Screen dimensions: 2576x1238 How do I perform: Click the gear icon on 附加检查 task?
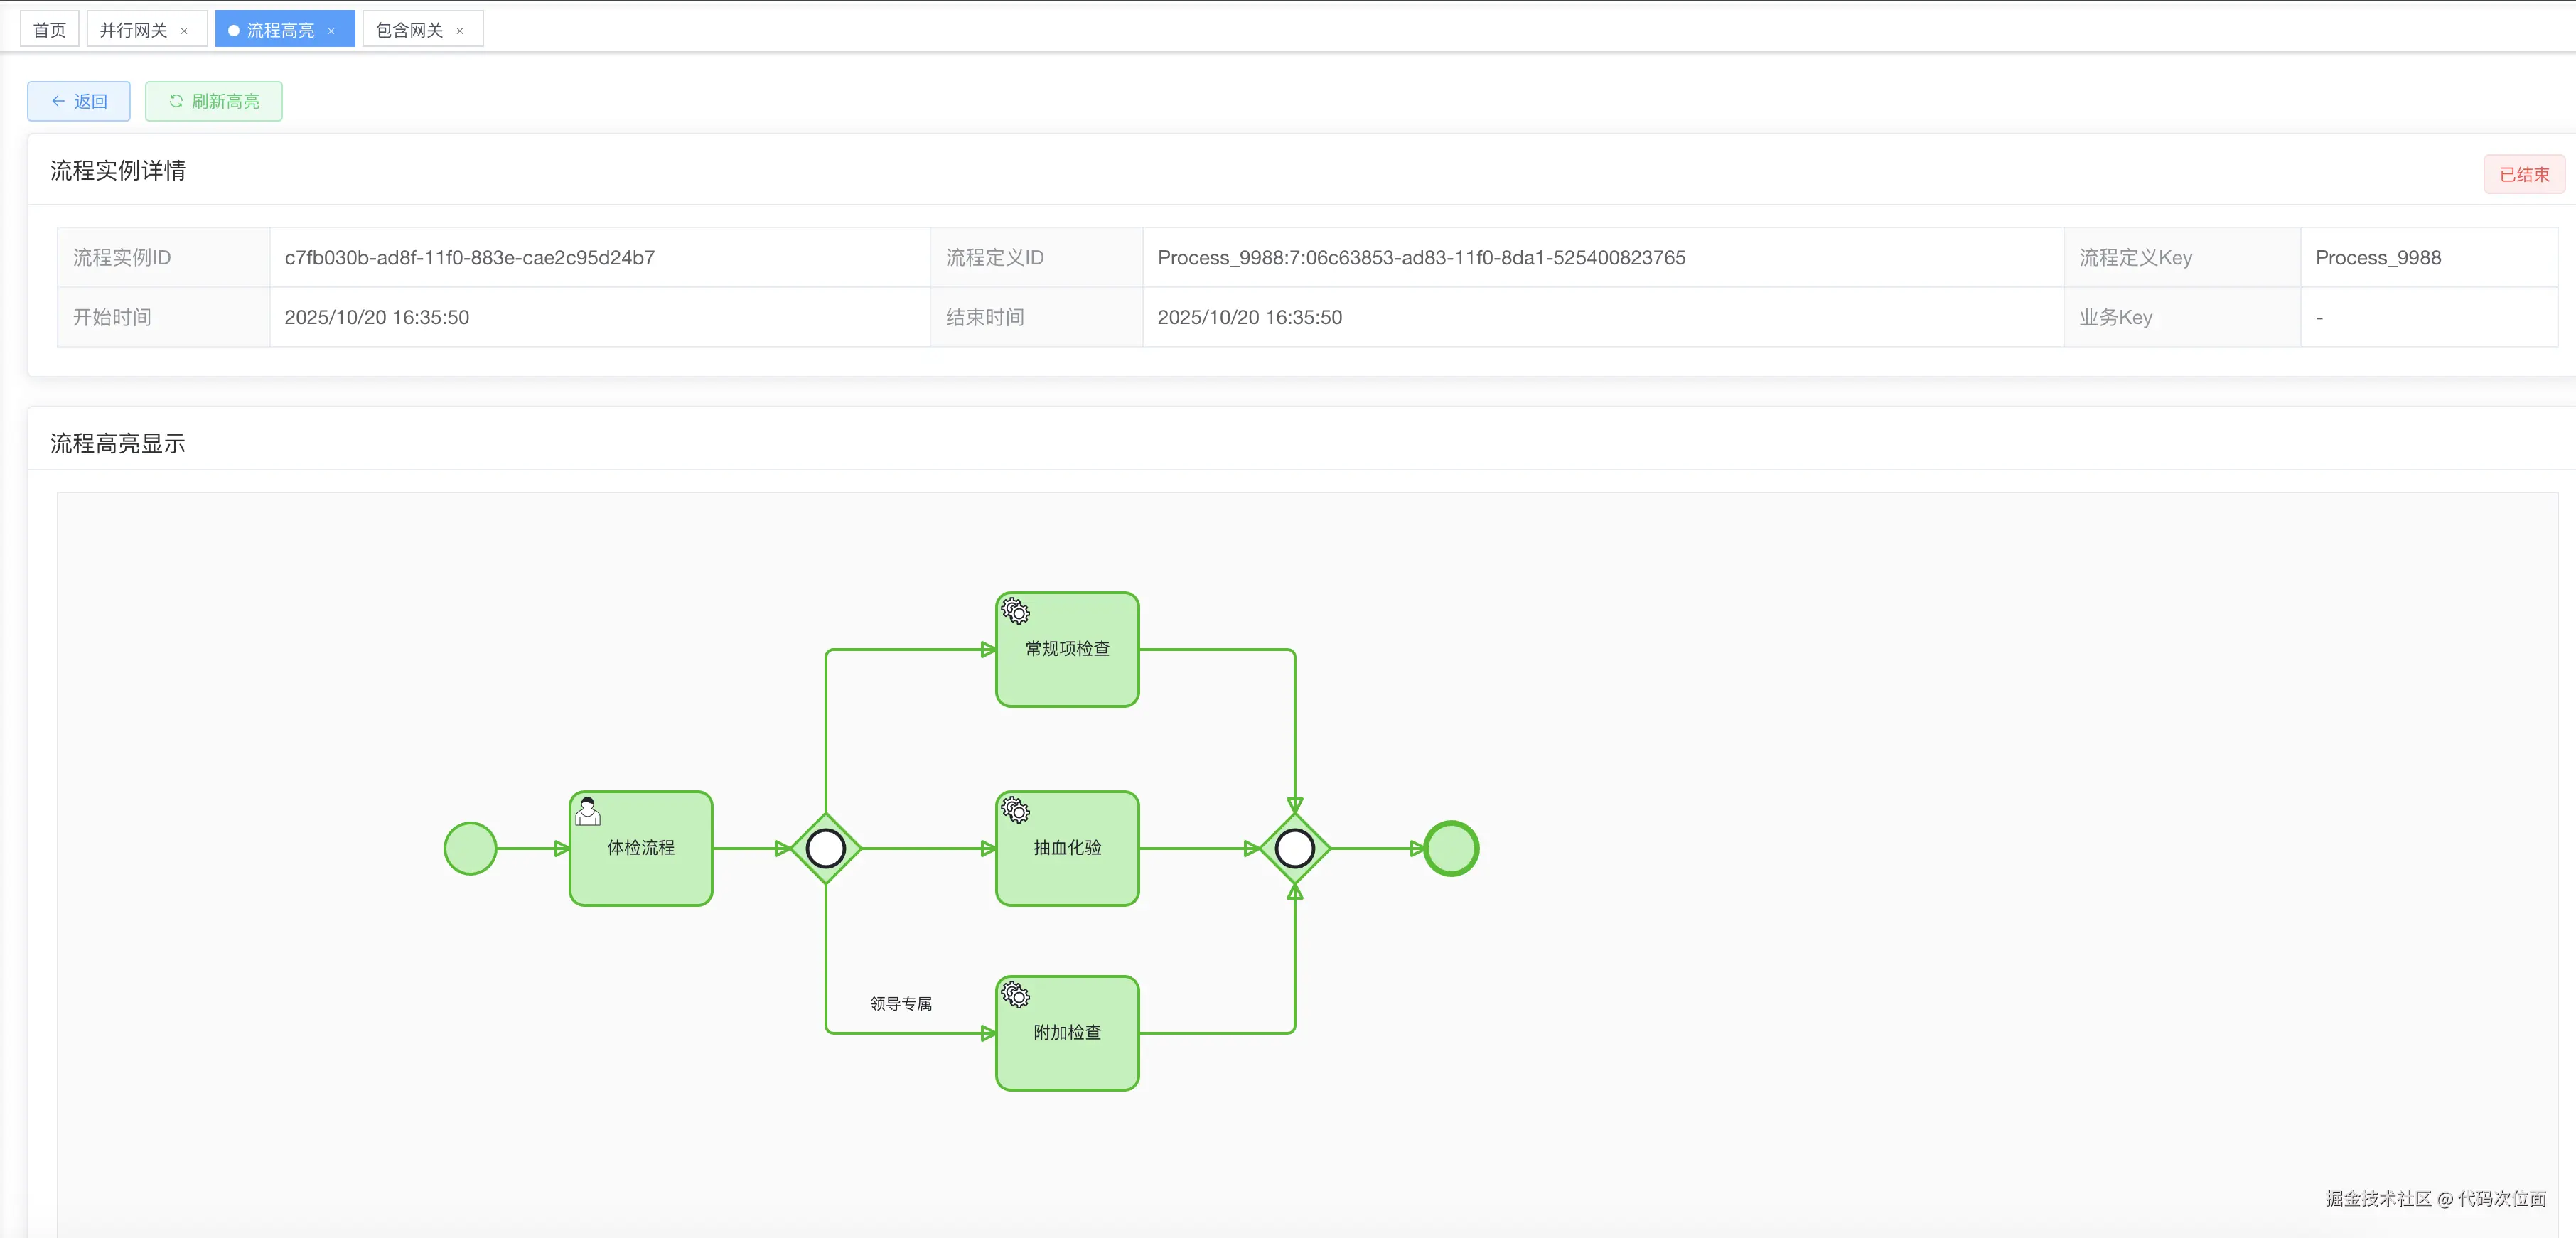[x=1015, y=994]
